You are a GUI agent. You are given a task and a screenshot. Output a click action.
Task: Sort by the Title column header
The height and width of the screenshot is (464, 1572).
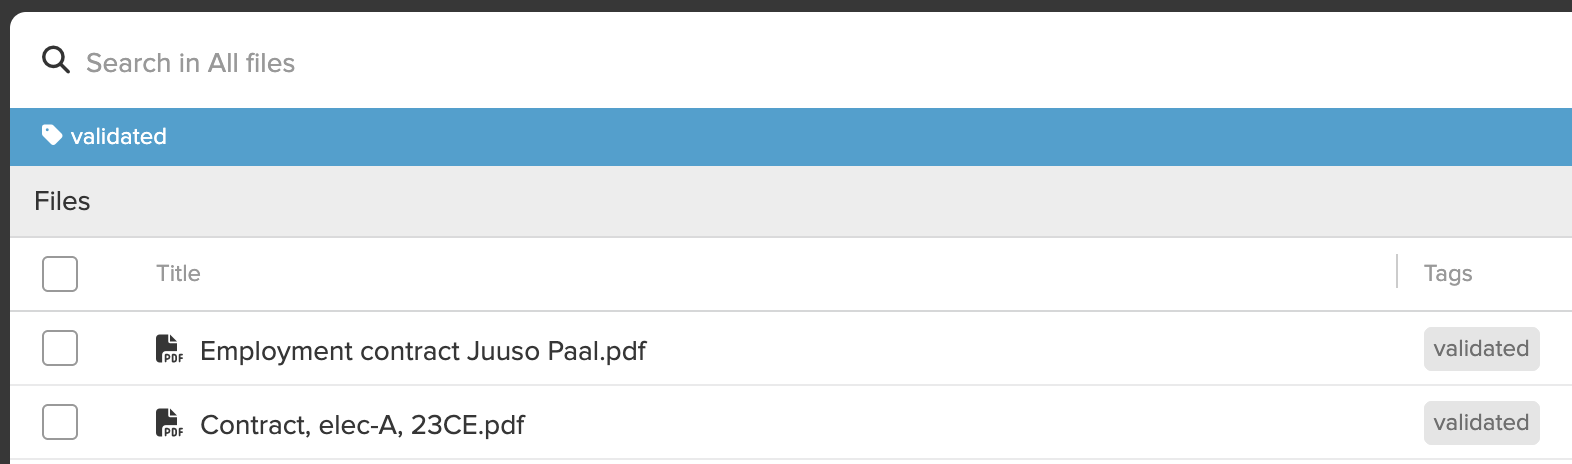click(178, 273)
